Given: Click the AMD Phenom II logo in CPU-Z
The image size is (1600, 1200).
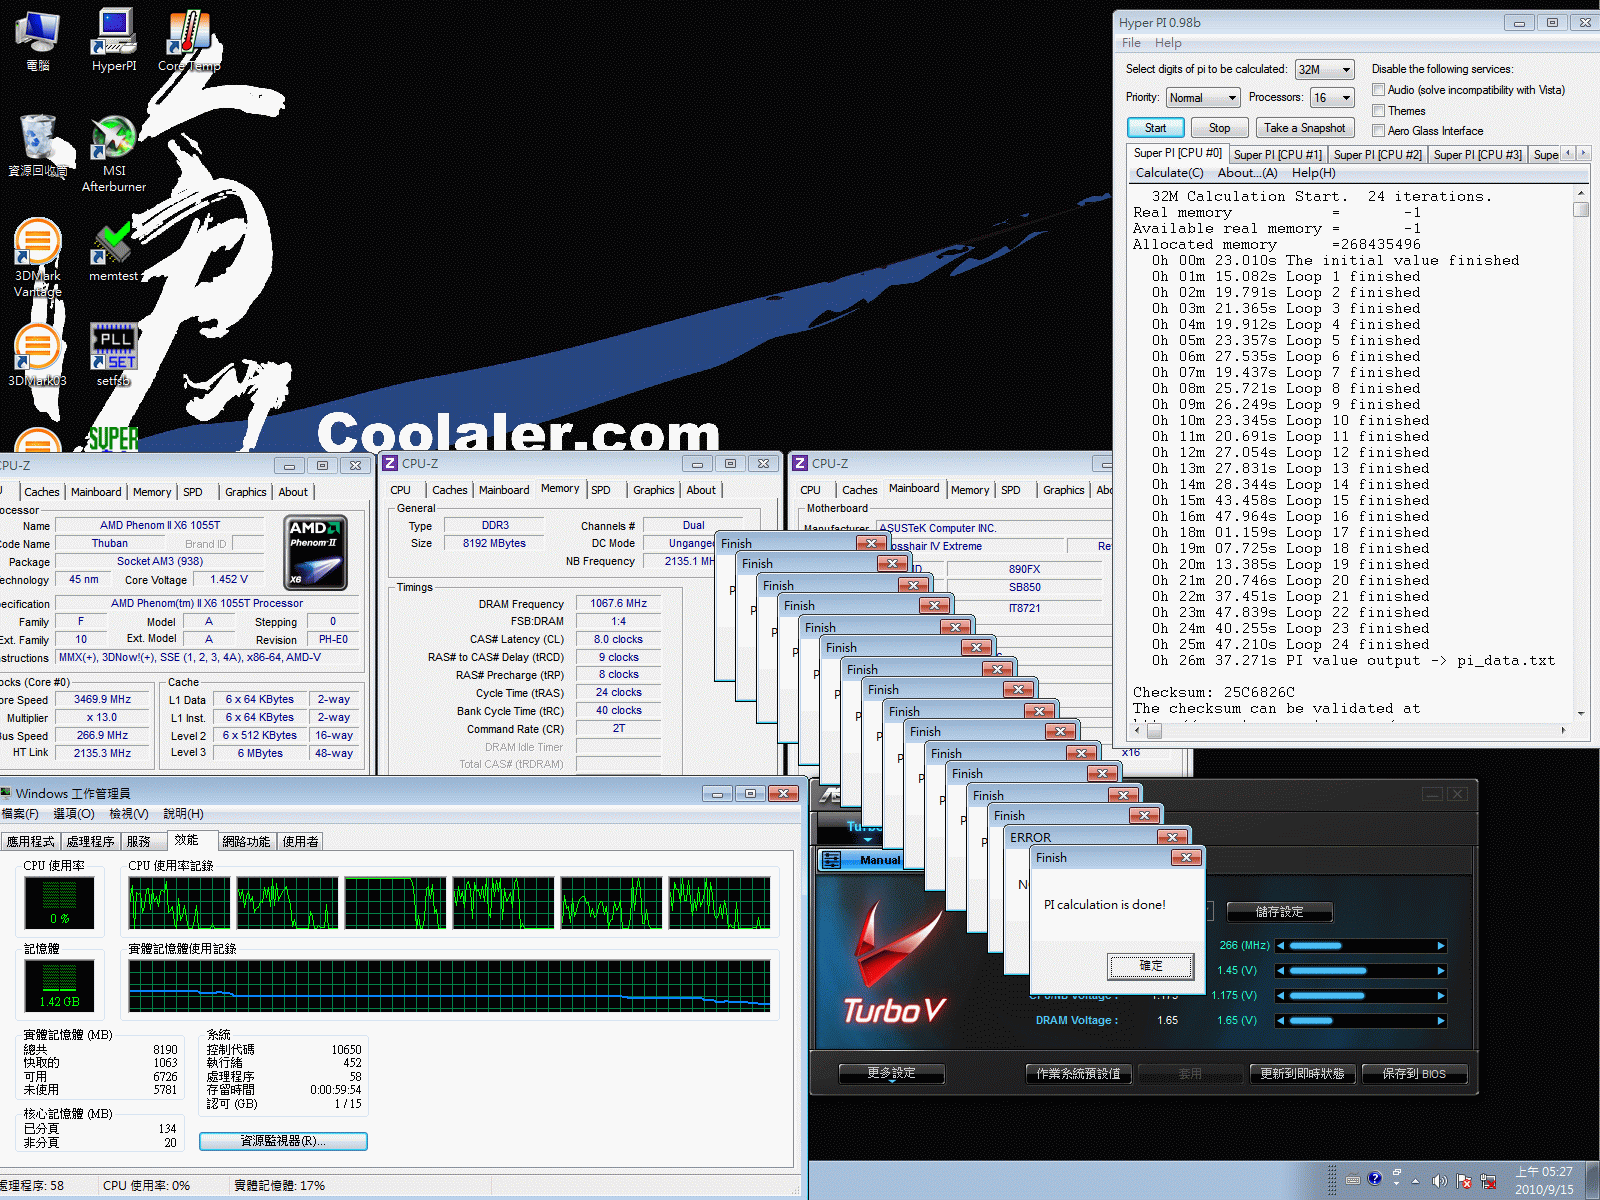Looking at the screenshot, I should click(316, 552).
